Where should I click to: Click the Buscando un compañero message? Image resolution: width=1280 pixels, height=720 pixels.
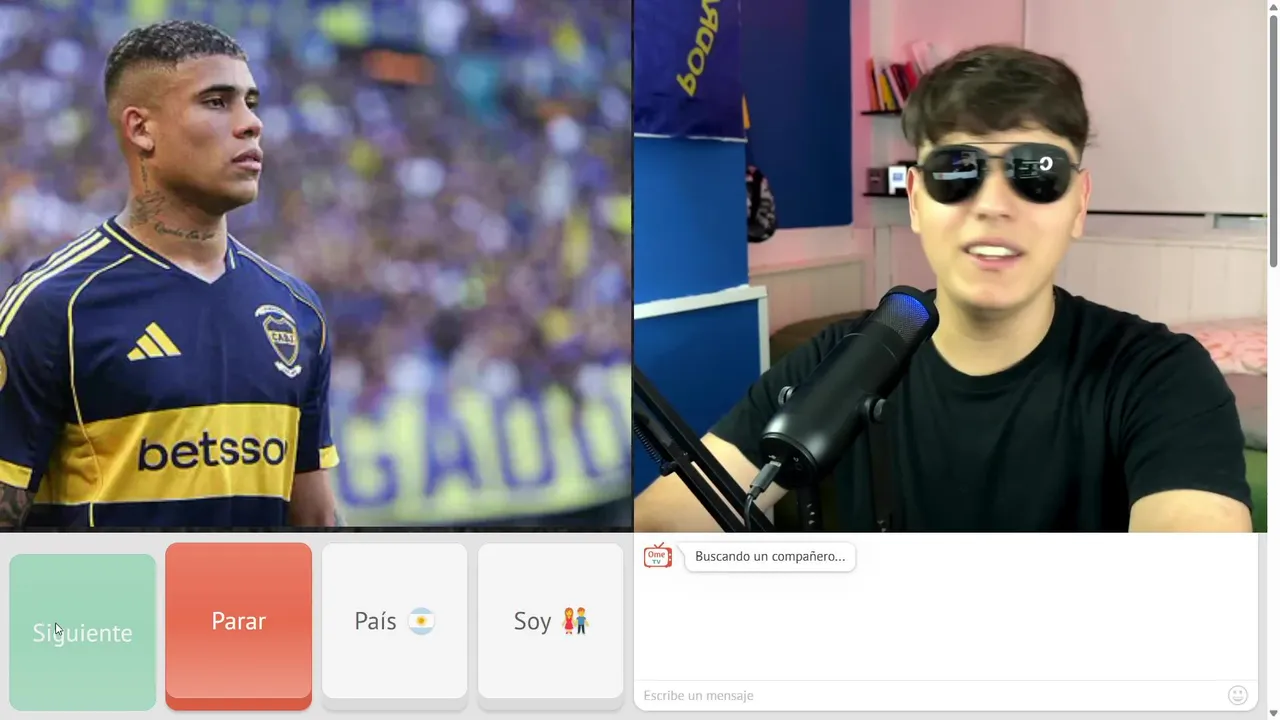[x=770, y=556]
